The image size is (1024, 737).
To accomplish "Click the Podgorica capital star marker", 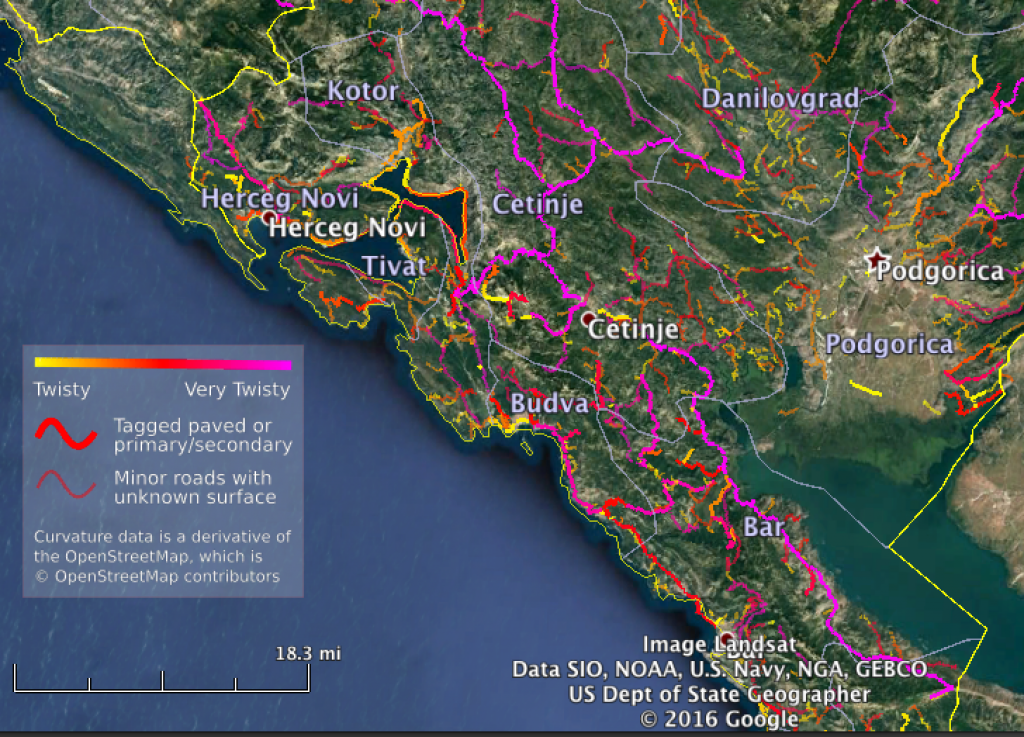I will (876, 260).
